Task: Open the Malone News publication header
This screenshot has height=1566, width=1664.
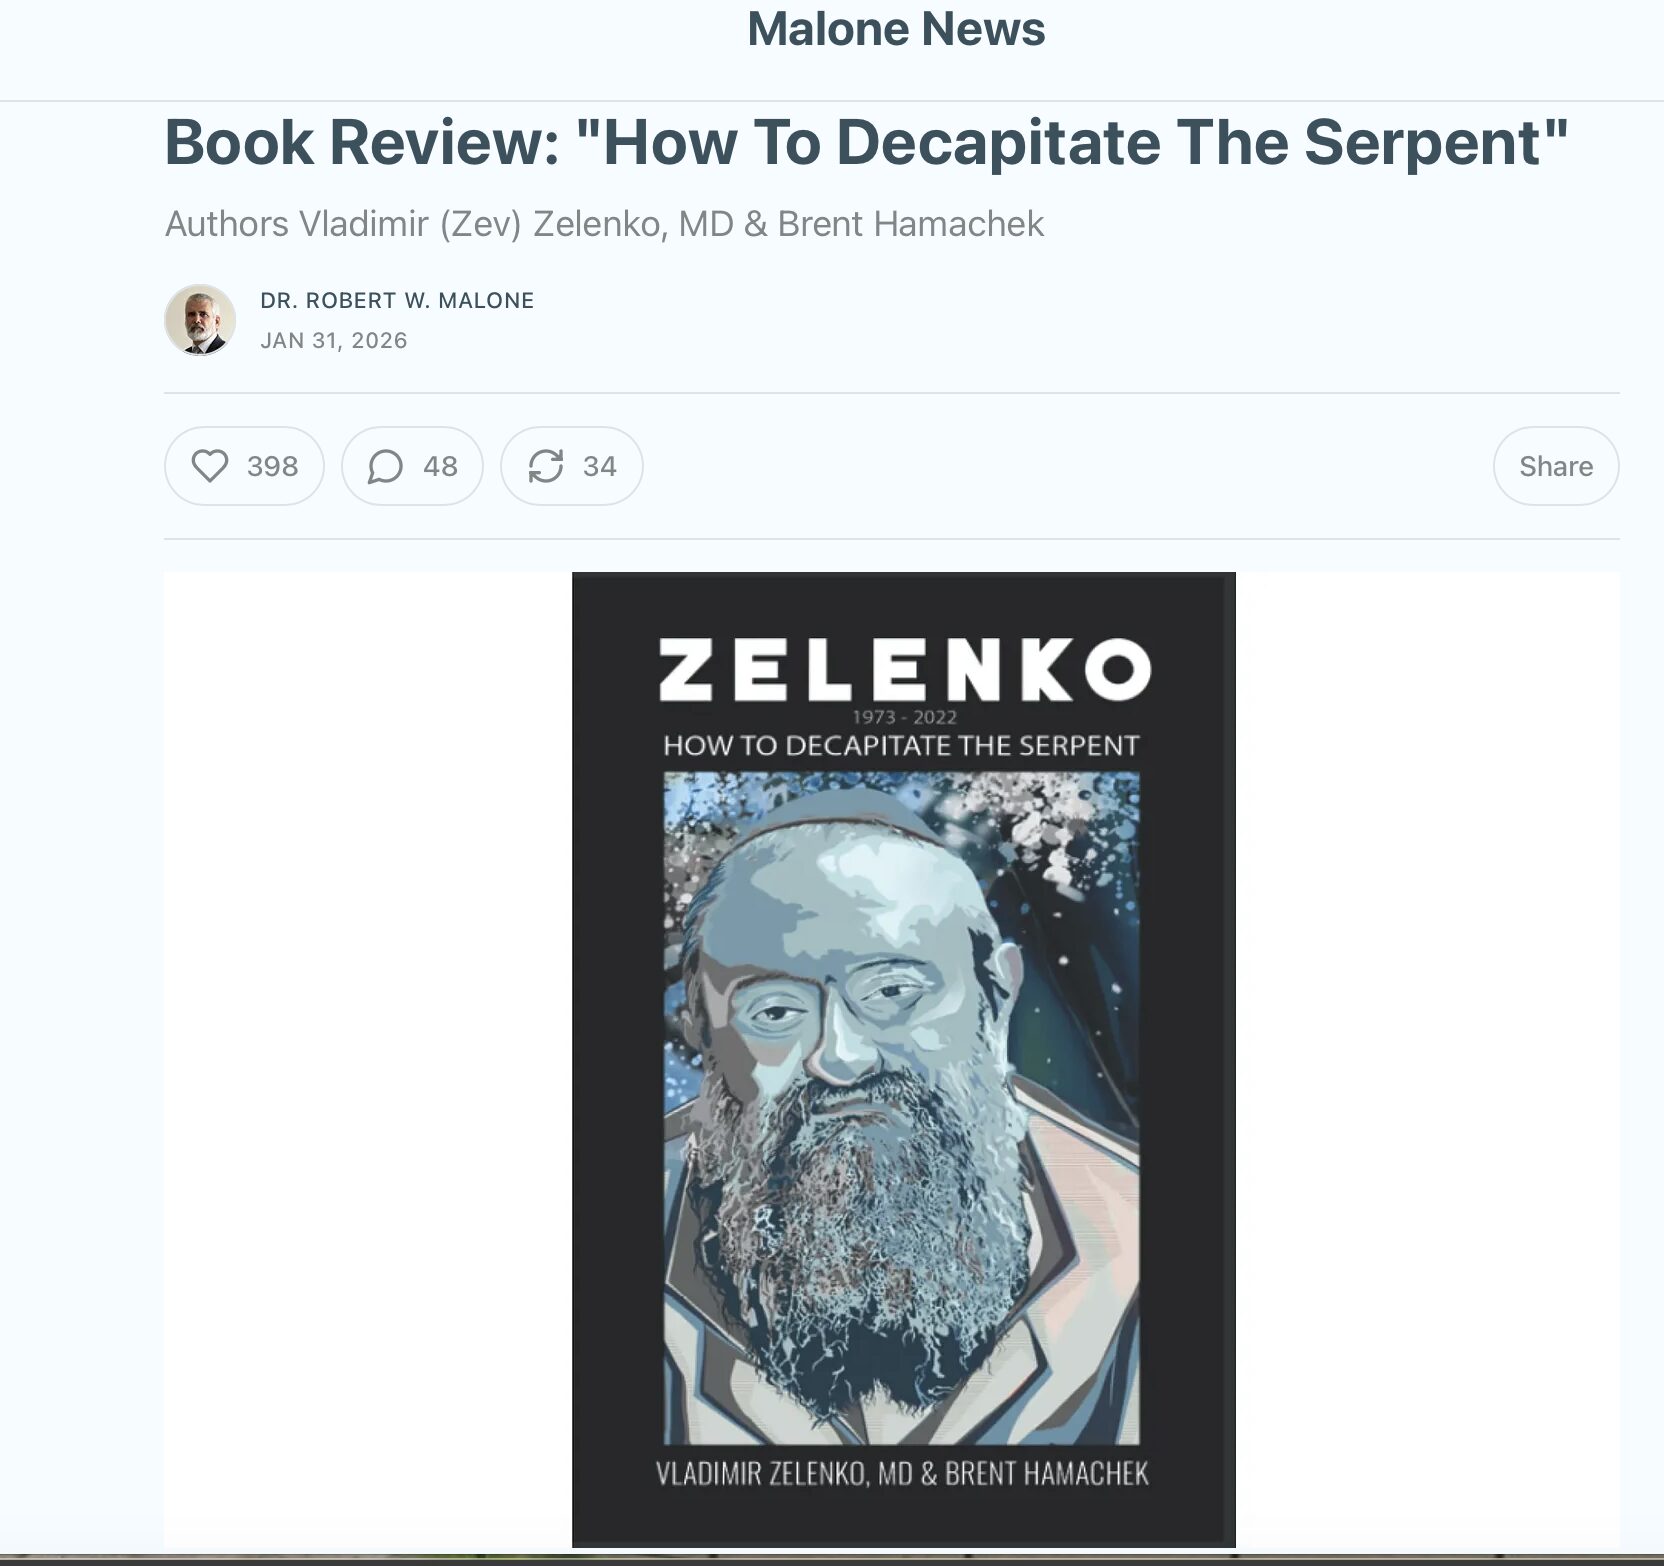Action: click(x=896, y=29)
